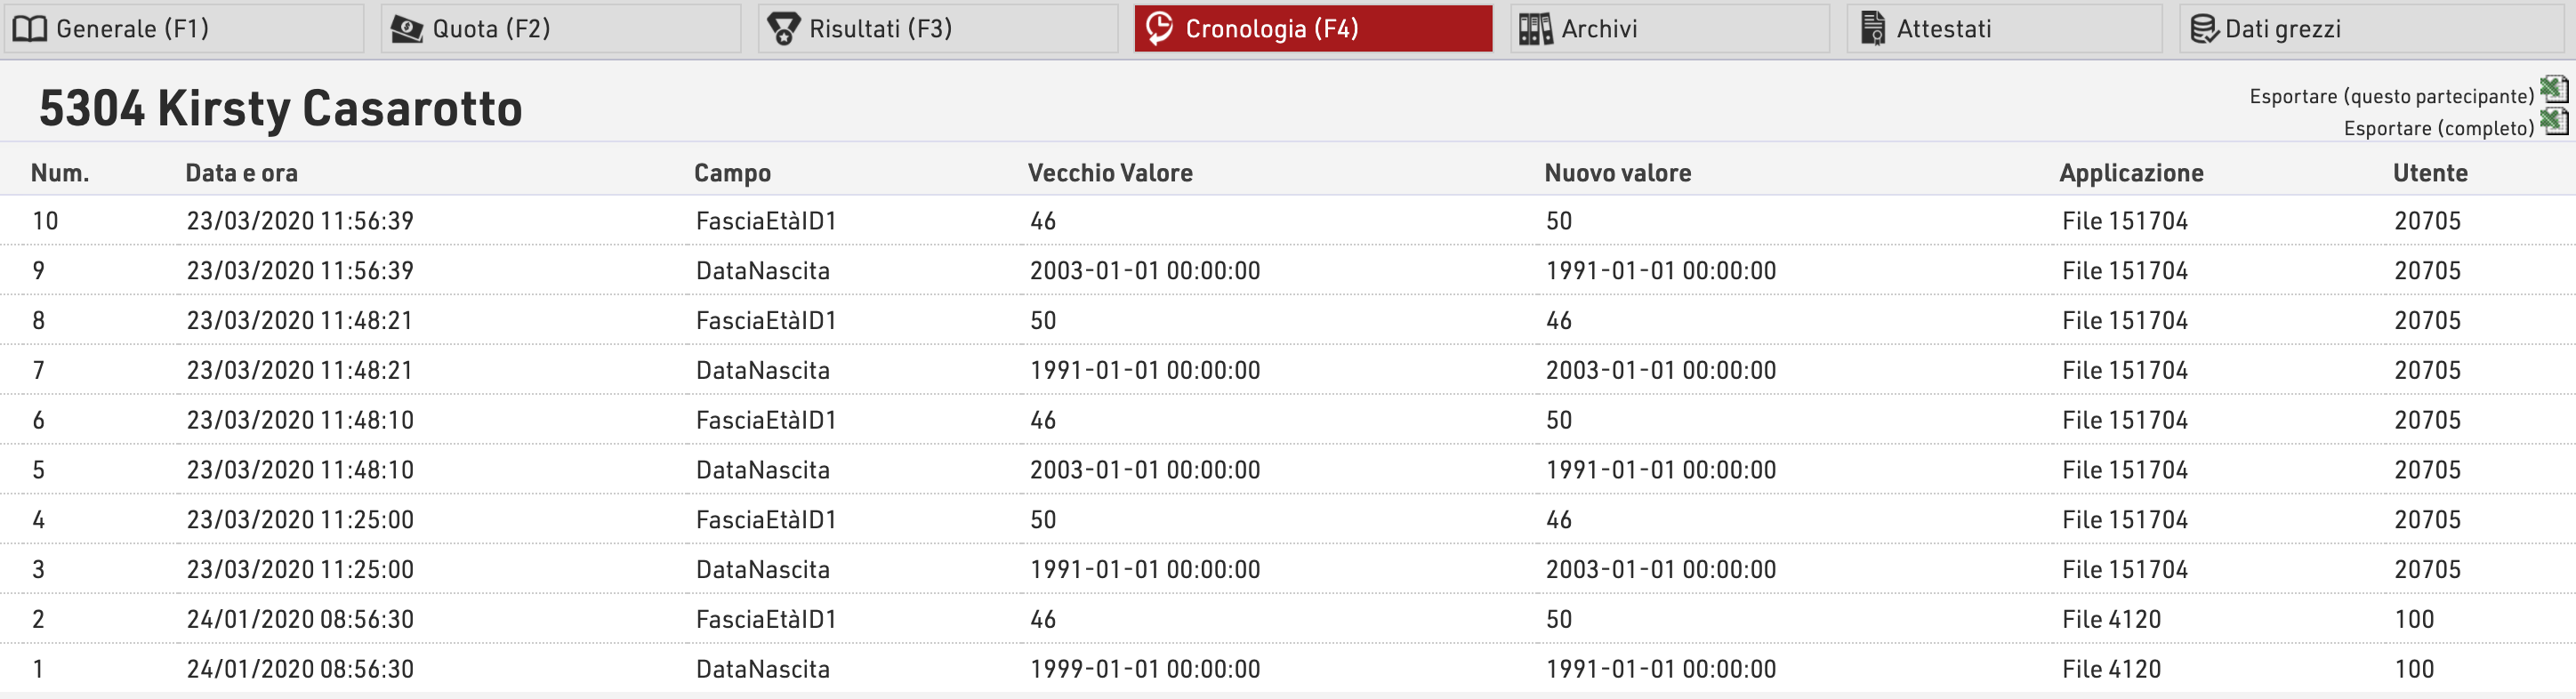Click the clock icon on the Cronologia tab
This screenshot has width=2576, height=699.
[1159, 28]
